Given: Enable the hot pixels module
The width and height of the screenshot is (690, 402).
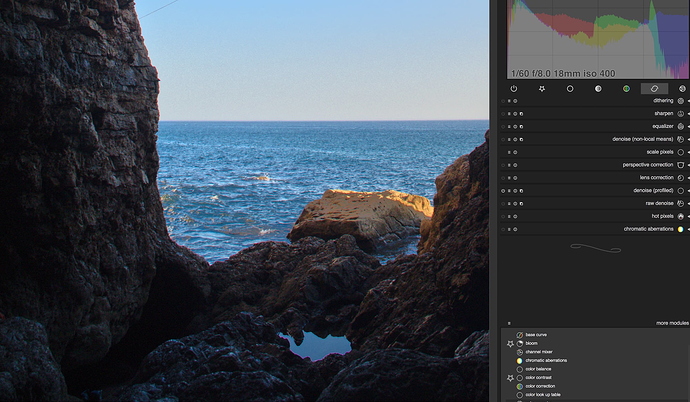Looking at the screenshot, I should point(503,216).
